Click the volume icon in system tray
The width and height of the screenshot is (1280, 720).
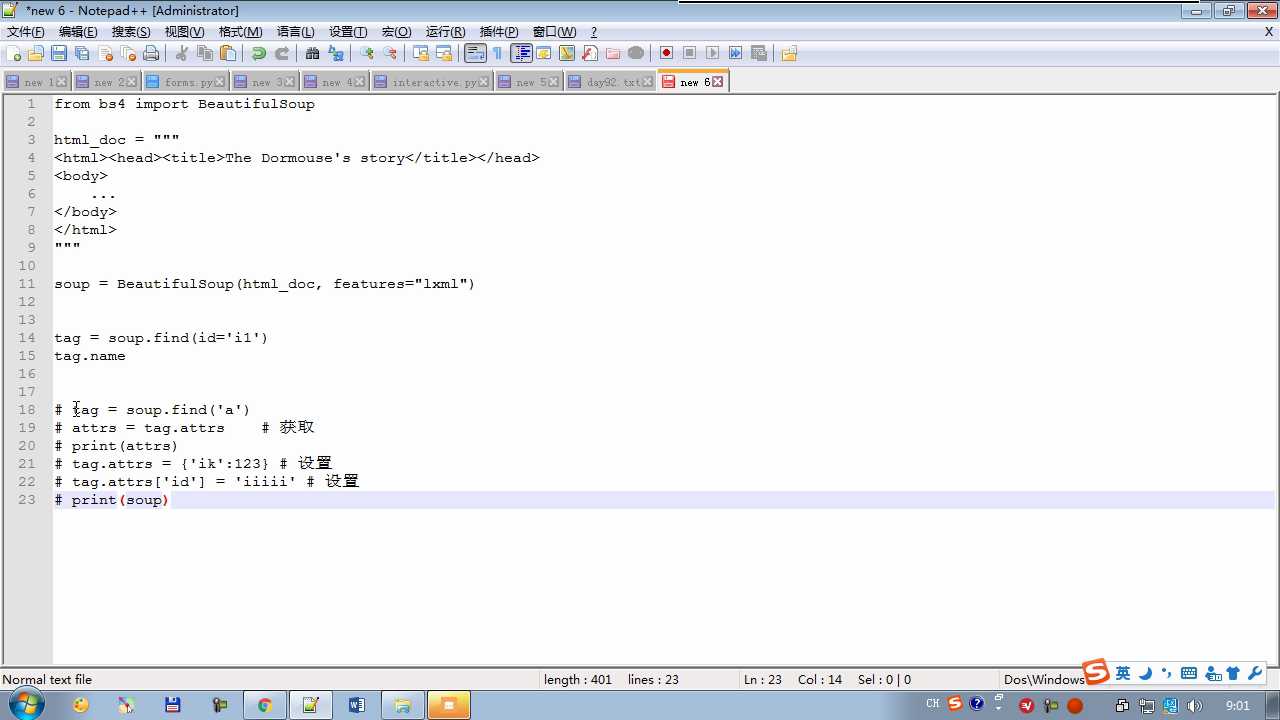1194,705
